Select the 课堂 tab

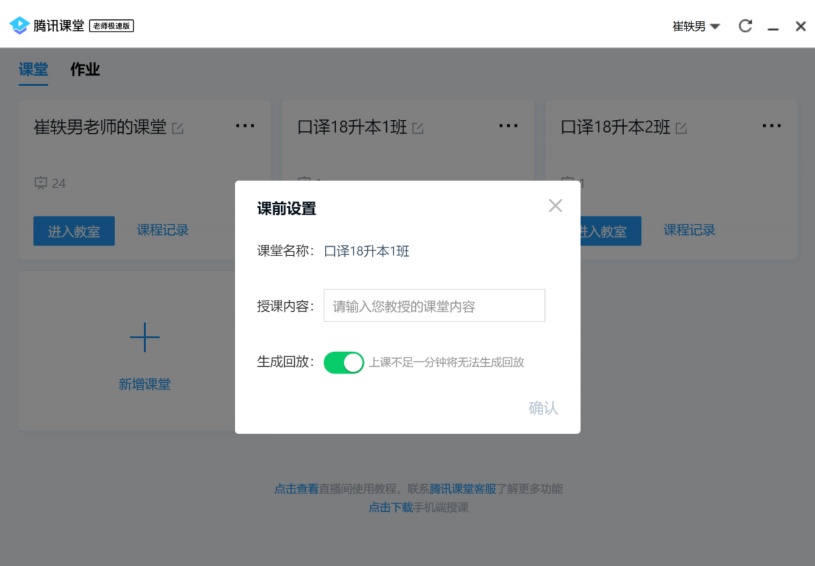click(x=33, y=69)
